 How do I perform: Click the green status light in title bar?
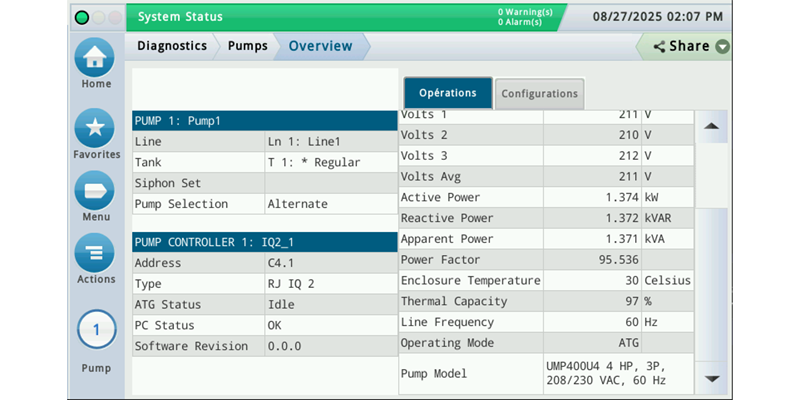[82, 18]
